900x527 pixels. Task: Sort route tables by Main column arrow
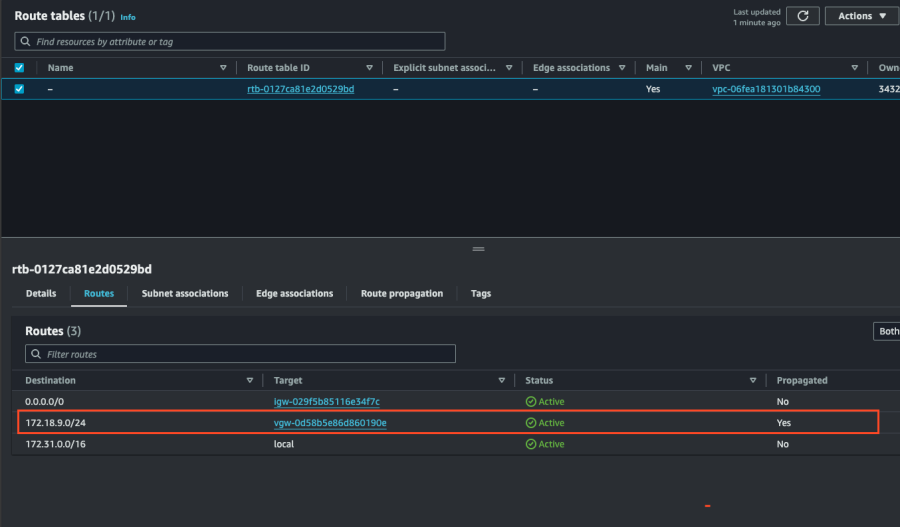click(x=689, y=68)
